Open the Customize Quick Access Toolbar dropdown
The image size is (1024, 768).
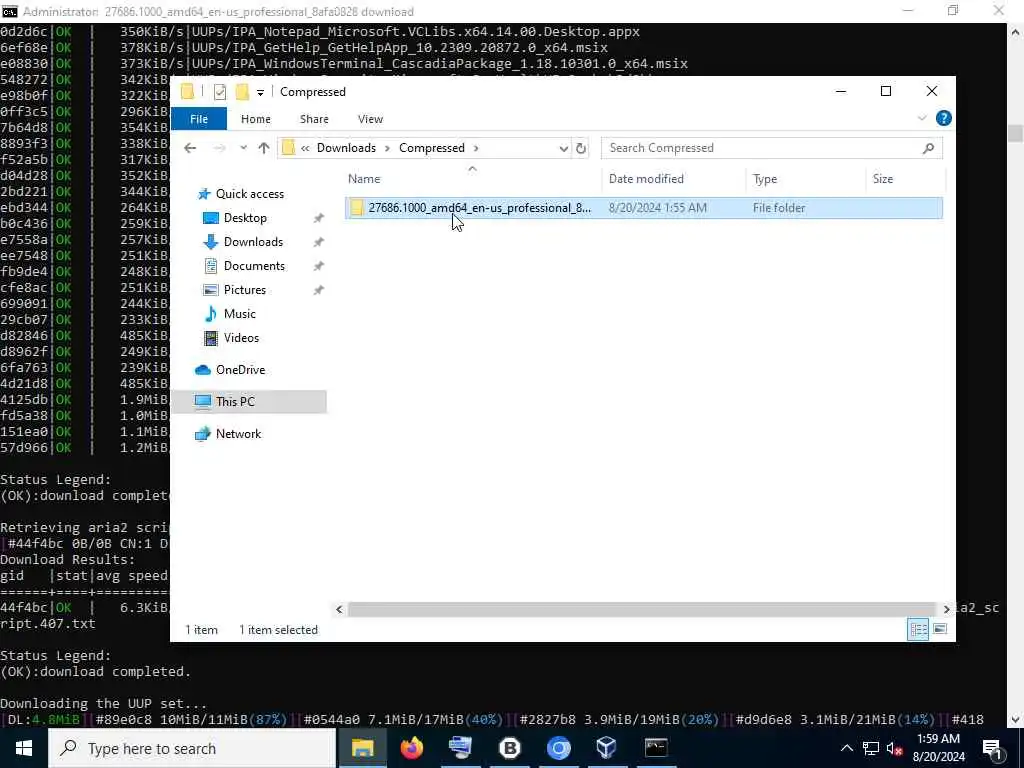(x=260, y=93)
